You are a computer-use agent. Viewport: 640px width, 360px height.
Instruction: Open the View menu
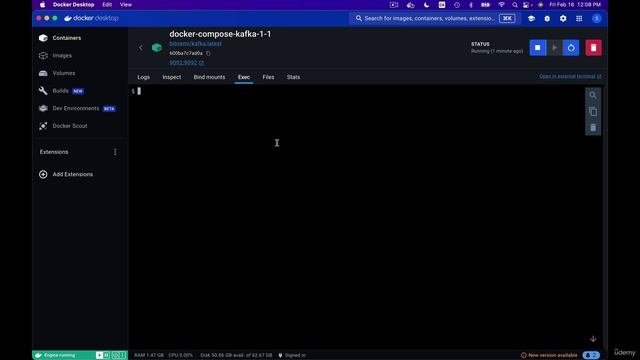[x=126, y=5]
